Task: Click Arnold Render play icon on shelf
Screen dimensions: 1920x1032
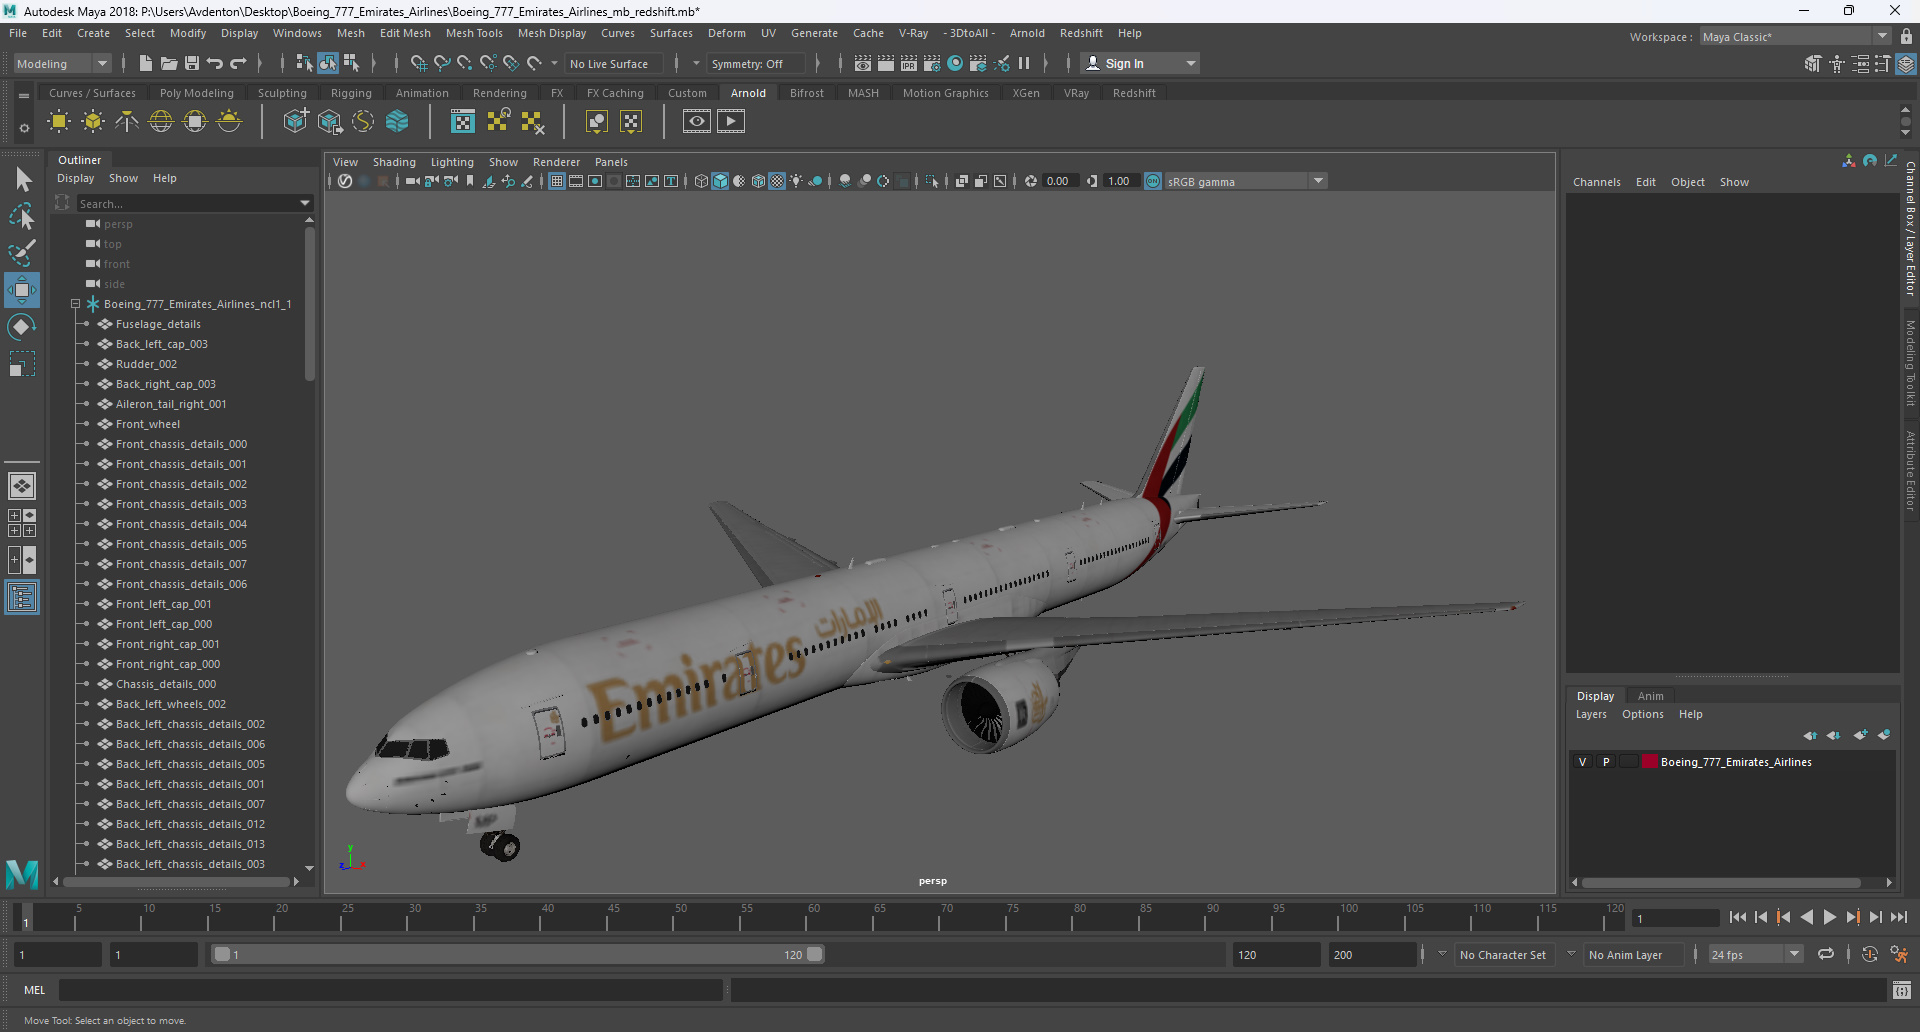Action: [731, 122]
